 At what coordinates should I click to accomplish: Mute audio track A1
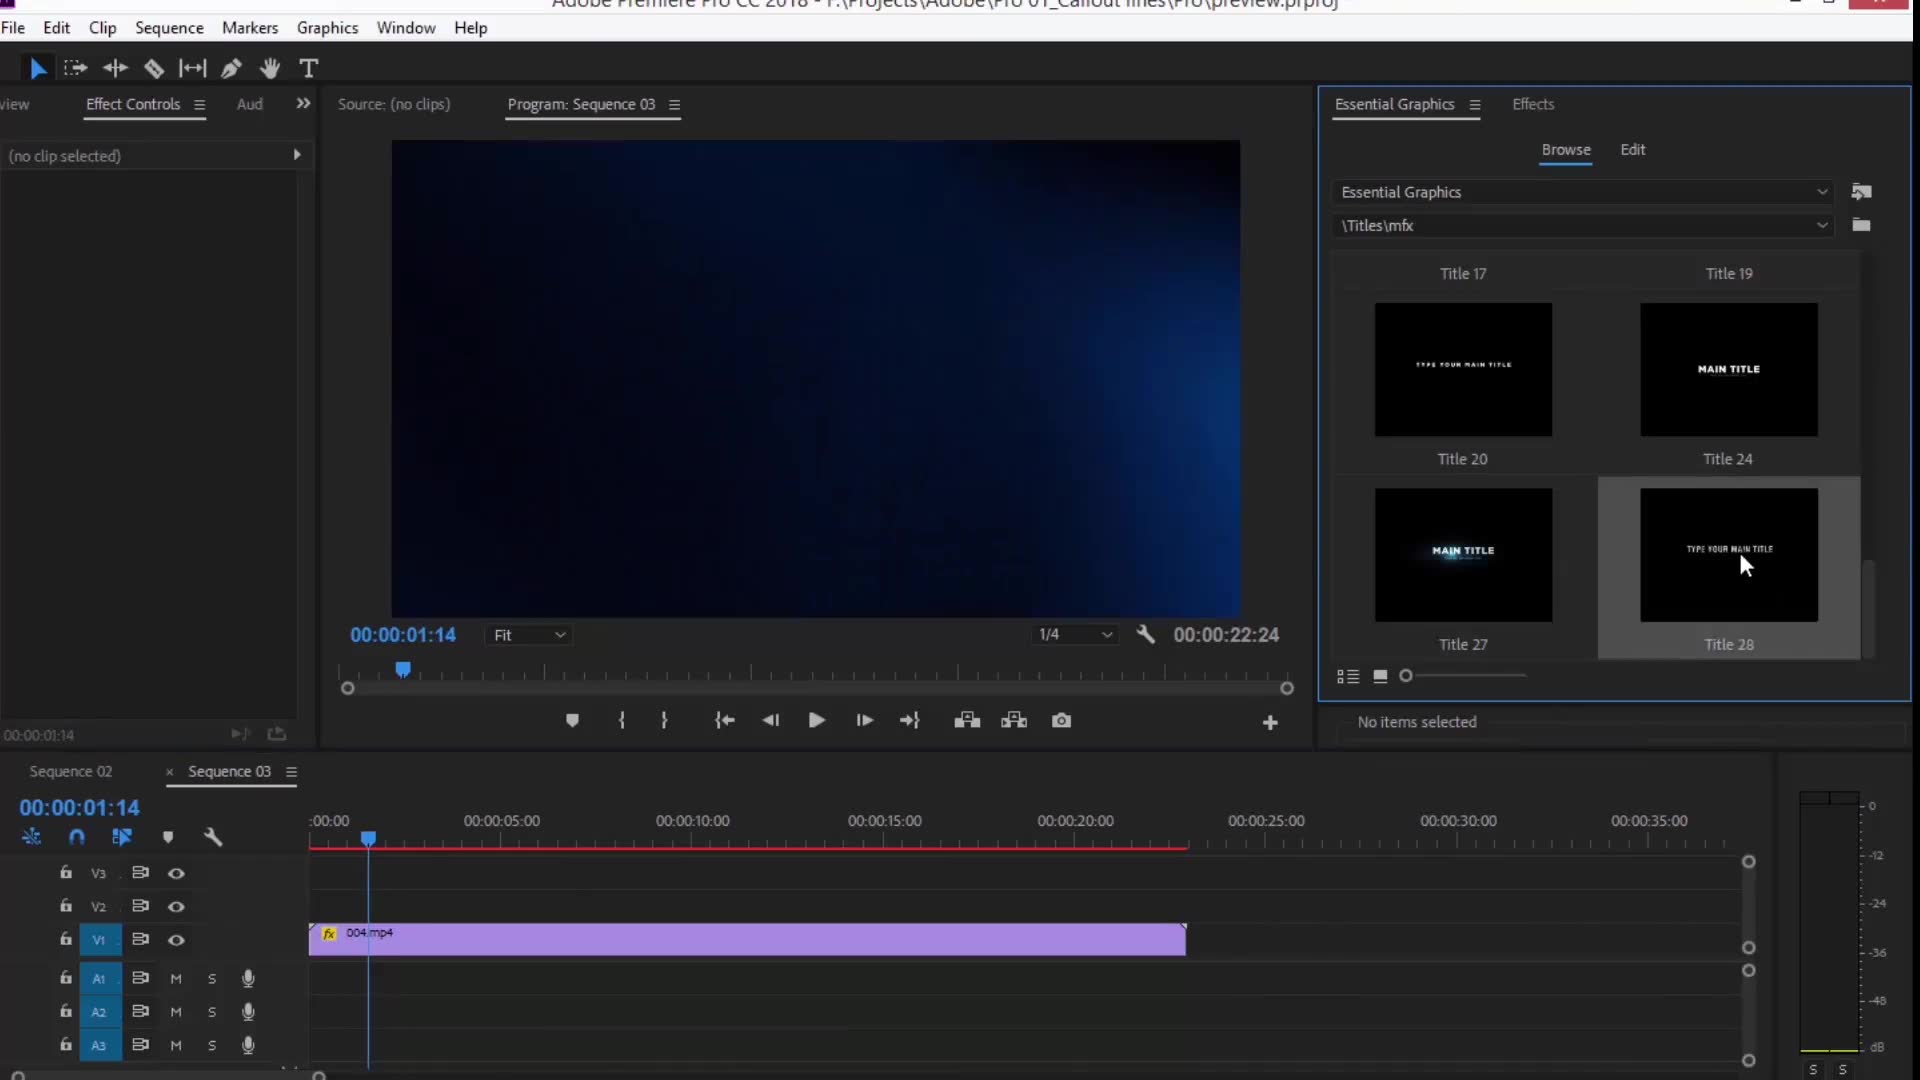176,979
